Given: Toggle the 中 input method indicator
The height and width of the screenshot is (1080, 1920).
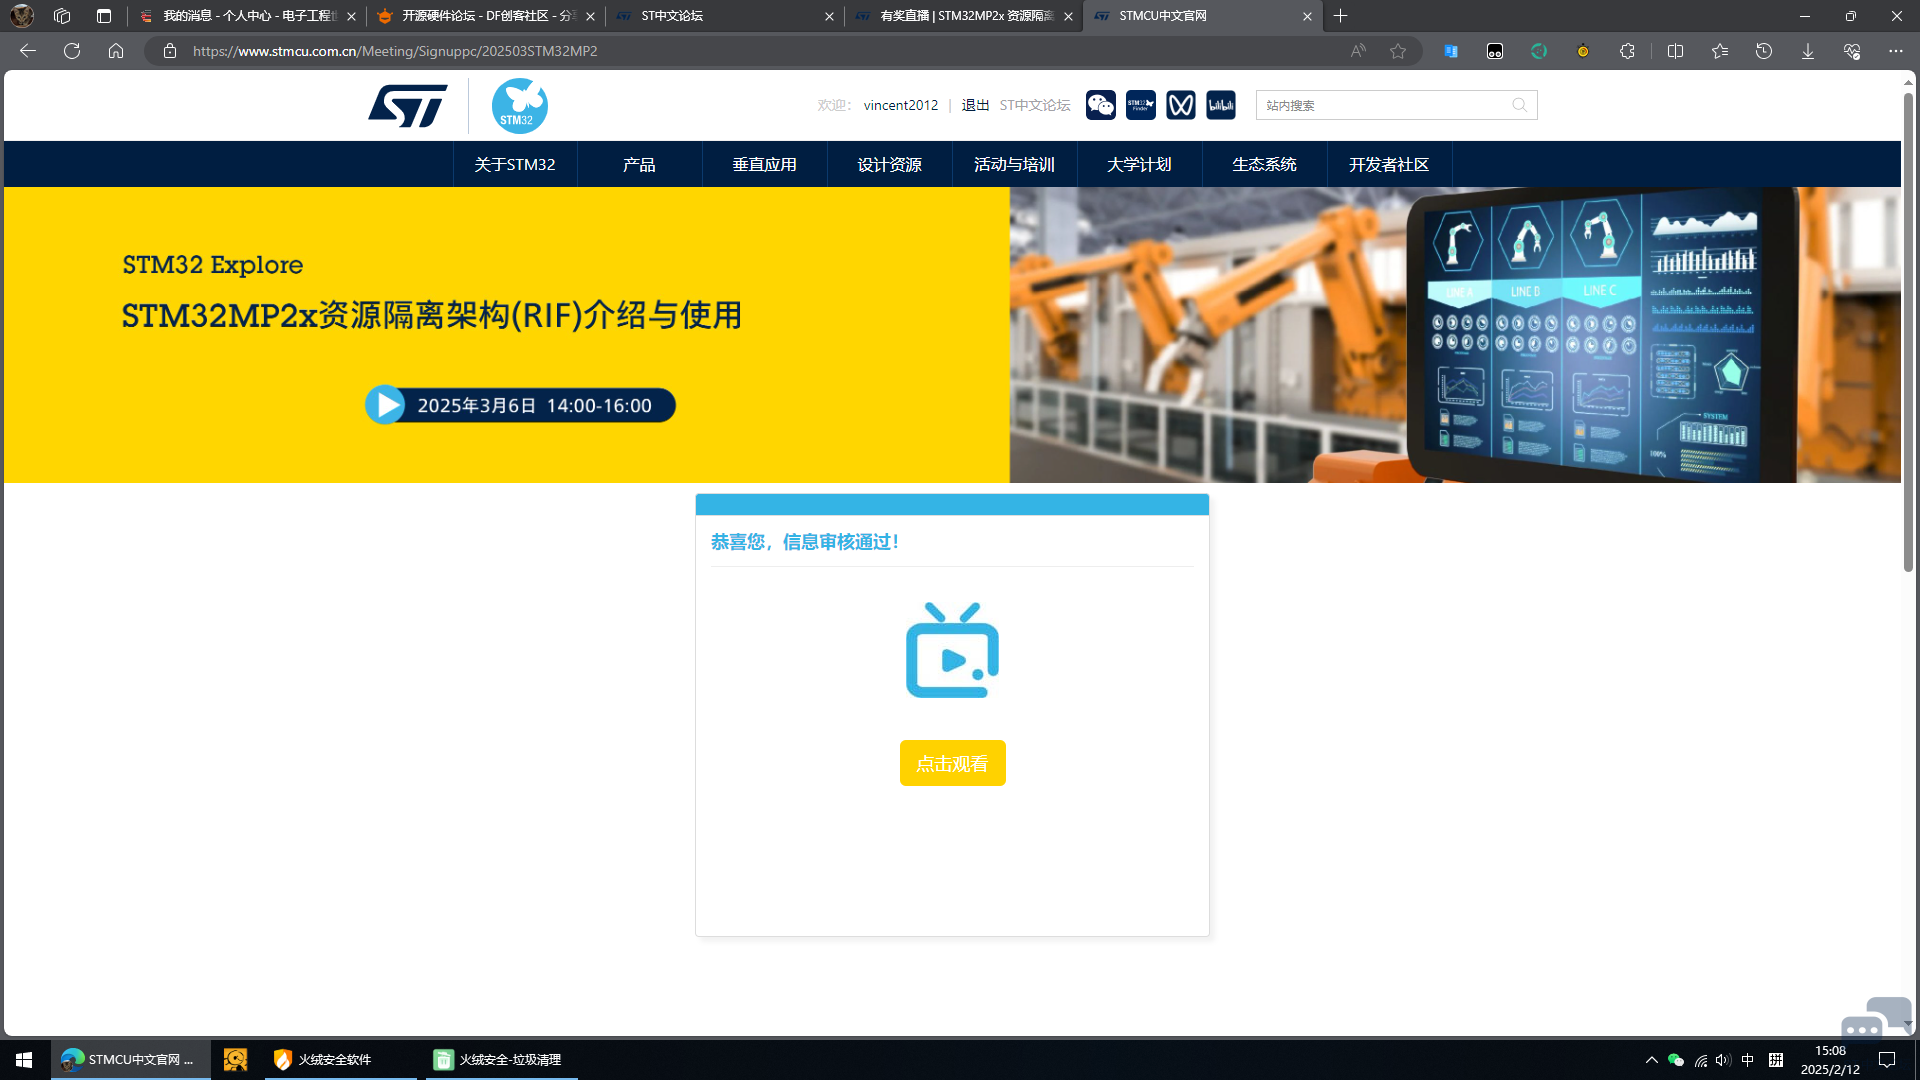Looking at the screenshot, I should pyautogui.click(x=1748, y=1060).
